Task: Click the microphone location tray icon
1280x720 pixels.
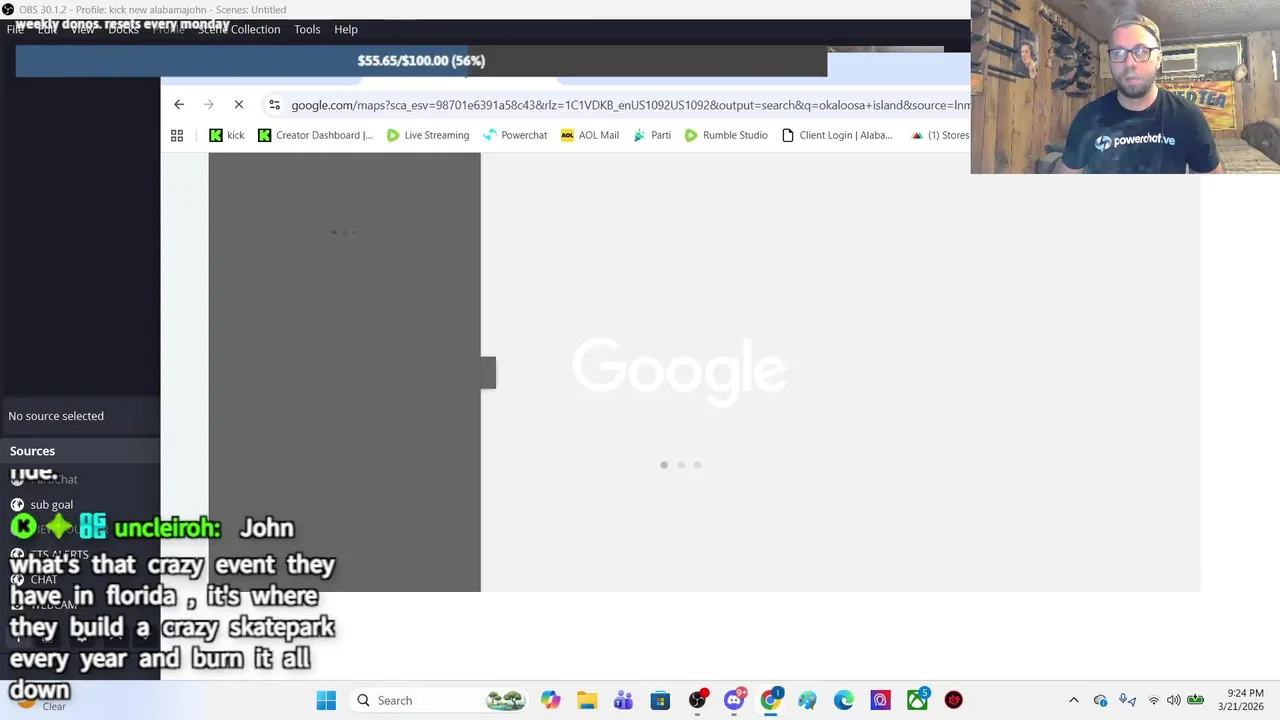Action: coord(1127,700)
